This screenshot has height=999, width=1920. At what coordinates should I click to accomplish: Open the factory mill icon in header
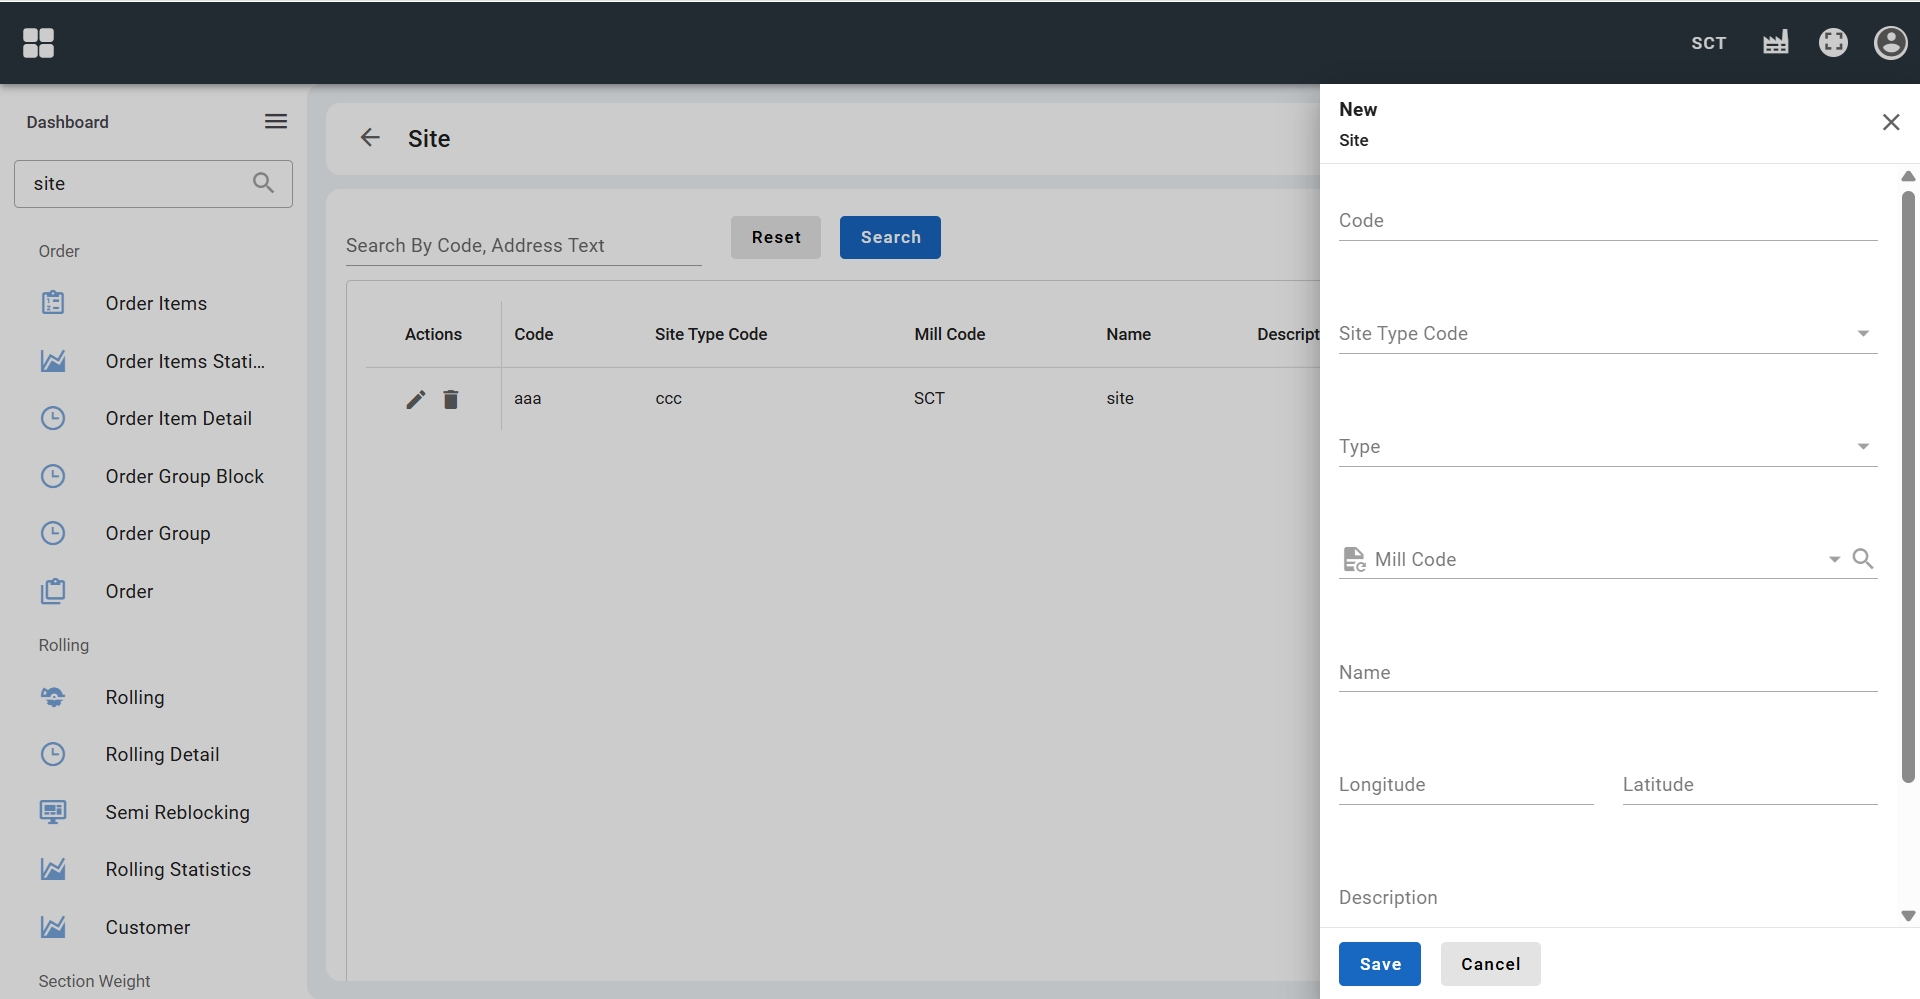click(x=1775, y=43)
